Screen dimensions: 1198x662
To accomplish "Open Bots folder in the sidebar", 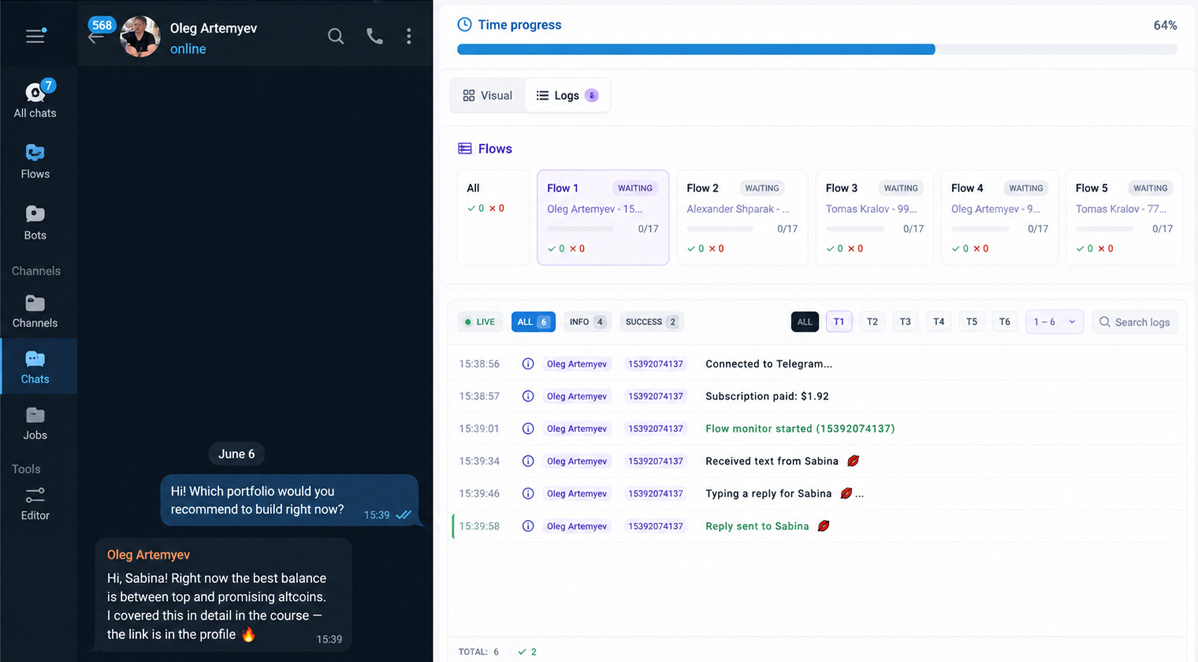I will 35,222.
